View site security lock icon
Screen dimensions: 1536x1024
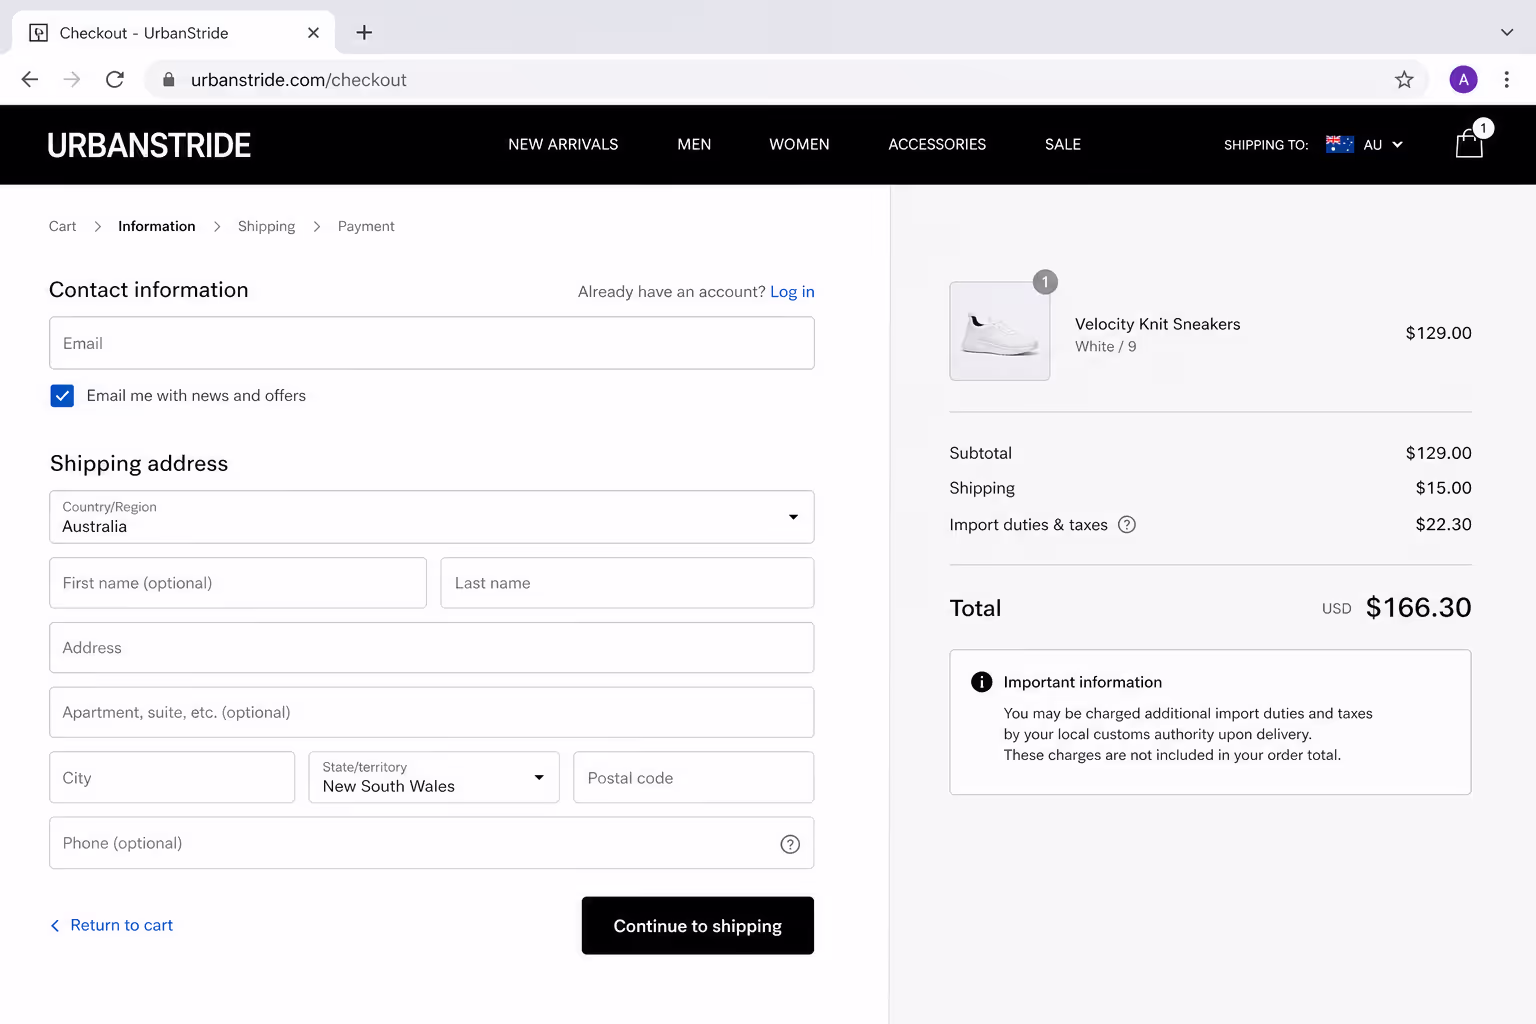(168, 80)
